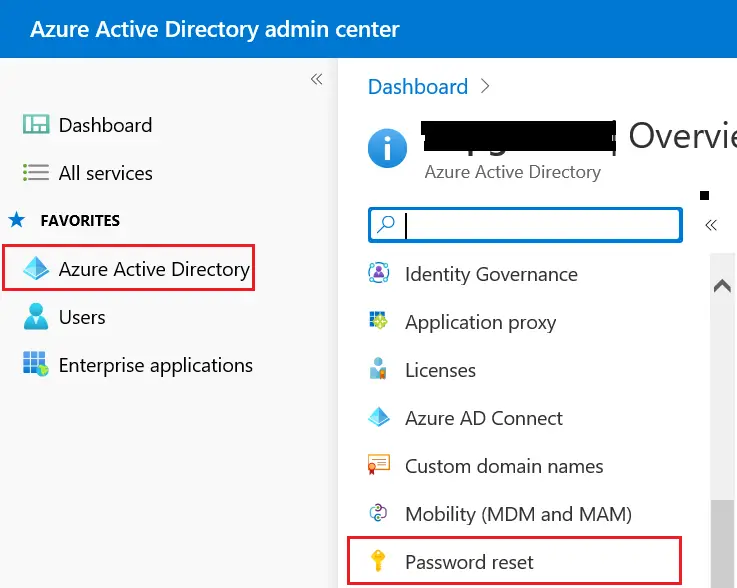This screenshot has height=588, width=737.
Task: Open Custom domain names blade
Action: 504,466
